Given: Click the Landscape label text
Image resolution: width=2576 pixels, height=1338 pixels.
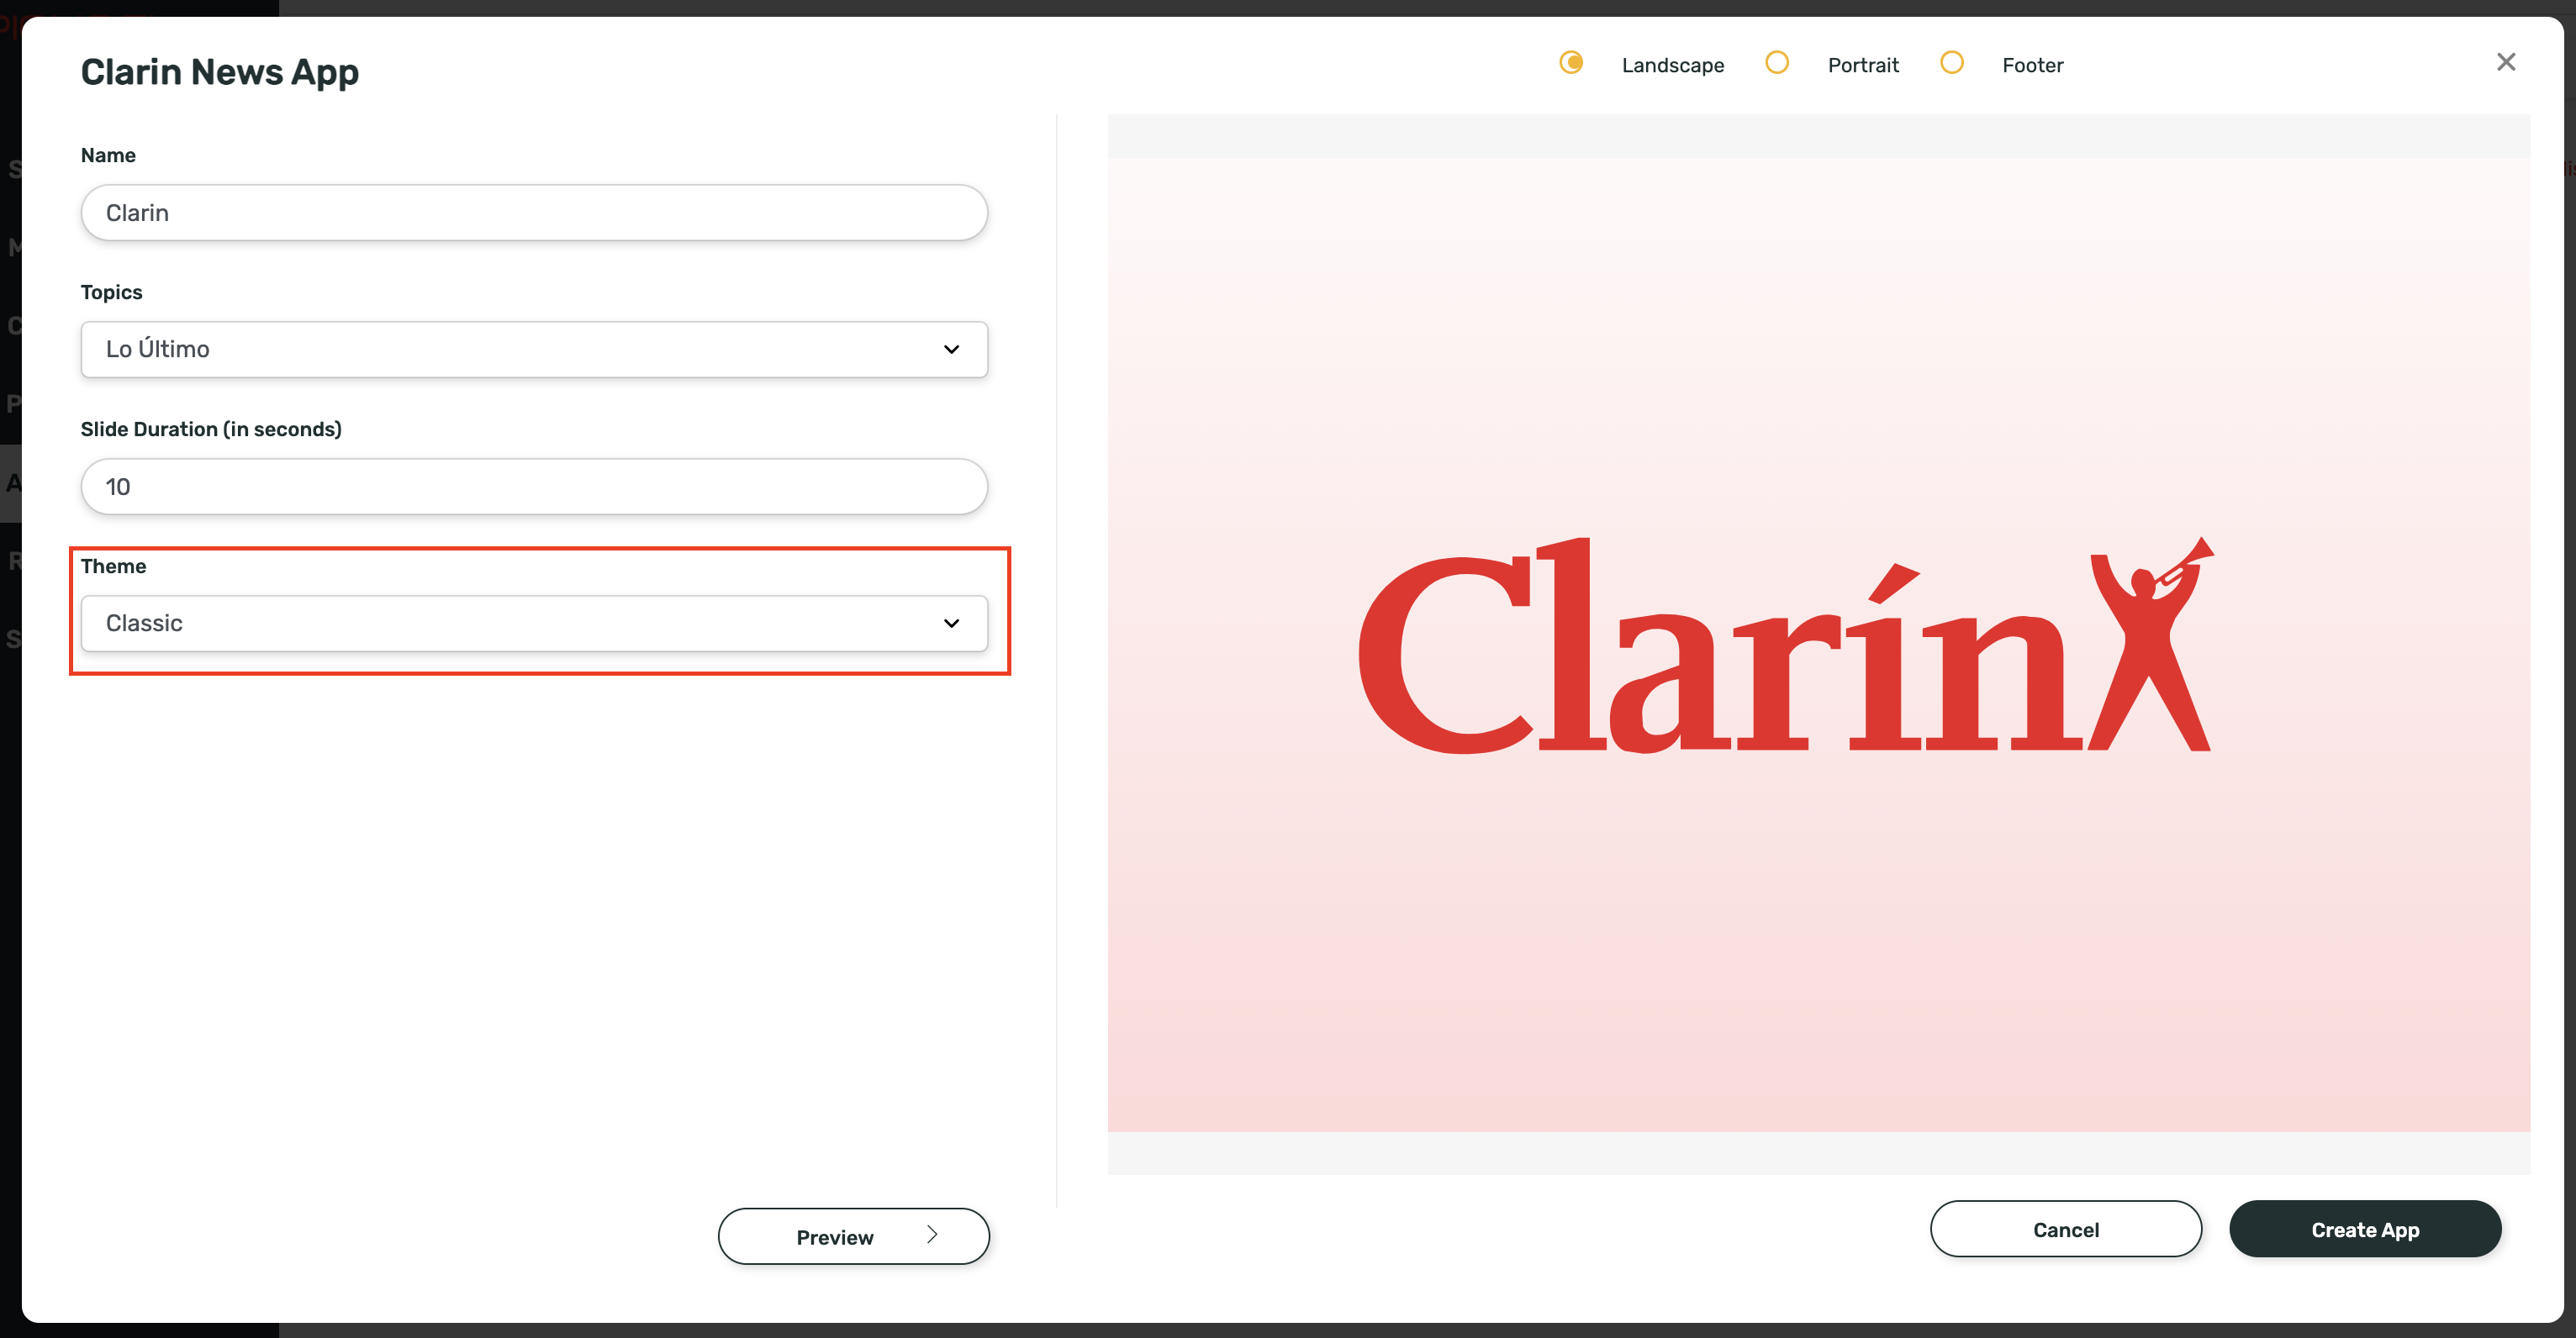Looking at the screenshot, I should (1673, 65).
